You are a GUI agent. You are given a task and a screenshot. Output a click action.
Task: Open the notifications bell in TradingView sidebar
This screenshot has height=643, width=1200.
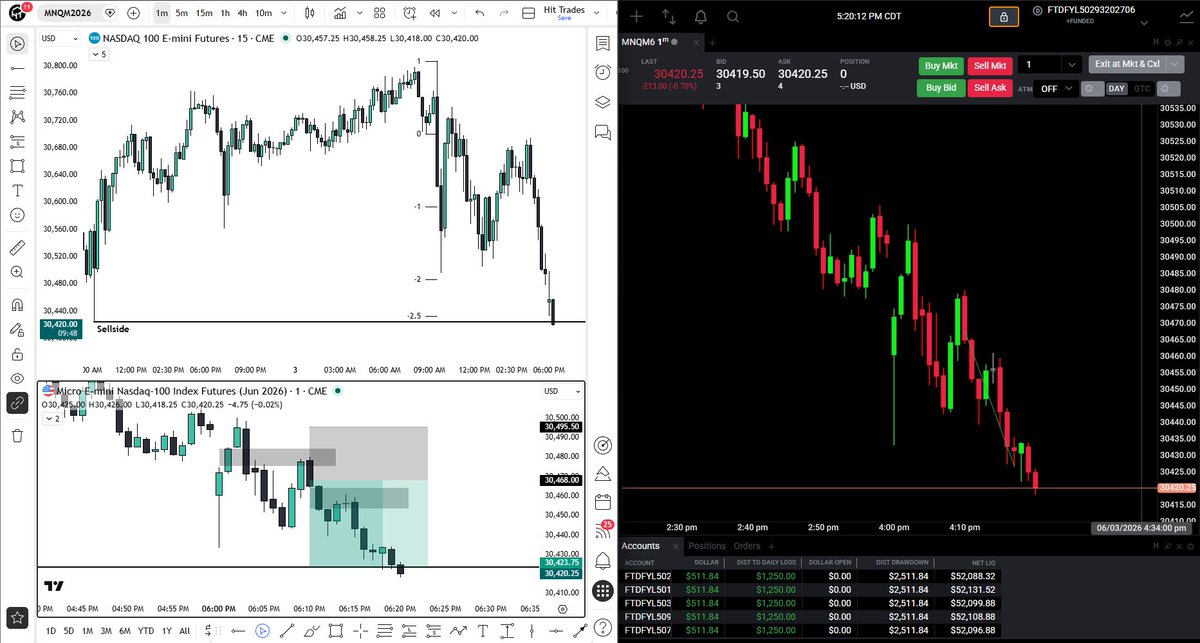click(603, 560)
